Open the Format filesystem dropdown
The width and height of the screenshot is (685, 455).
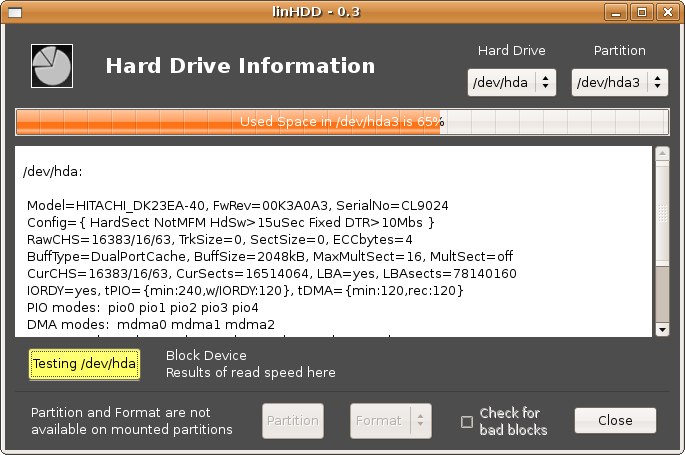point(390,421)
